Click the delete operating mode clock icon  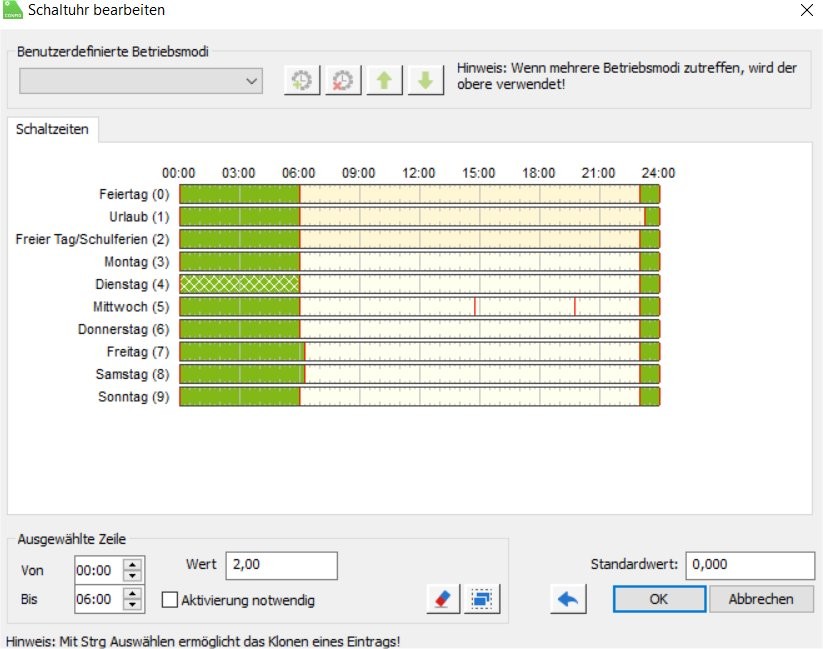343,80
